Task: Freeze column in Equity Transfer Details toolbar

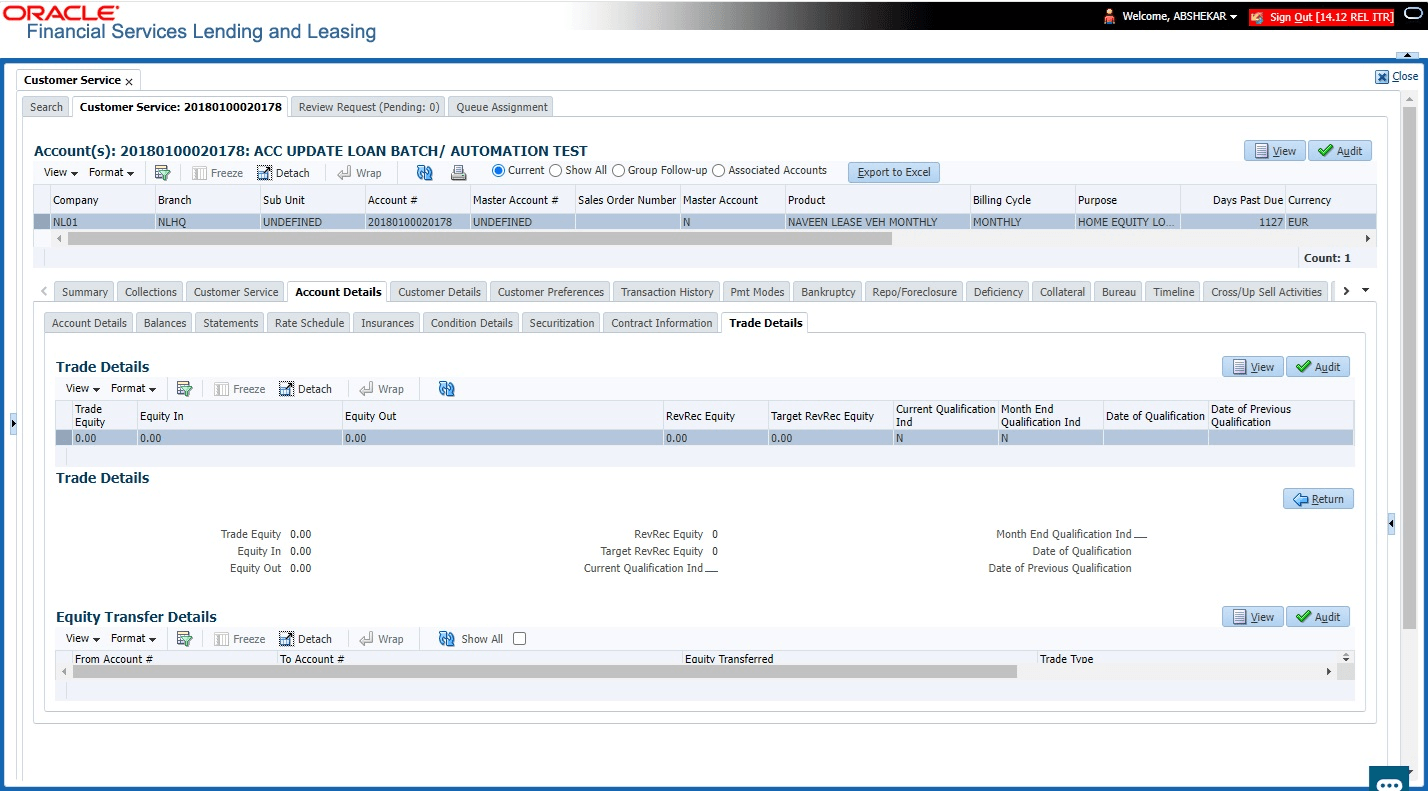Action: [x=239, y=639]
